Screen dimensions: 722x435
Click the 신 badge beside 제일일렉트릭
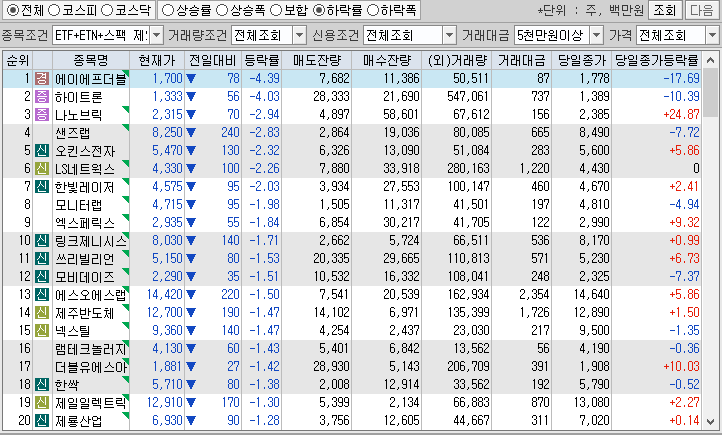click(x=42, y=402)
